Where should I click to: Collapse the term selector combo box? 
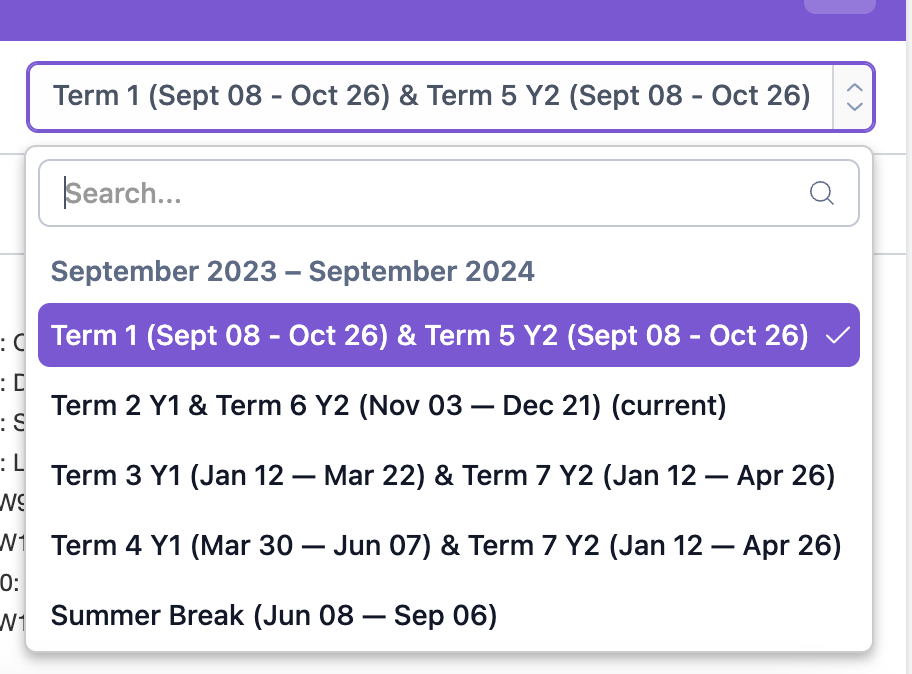coord(430,97)
